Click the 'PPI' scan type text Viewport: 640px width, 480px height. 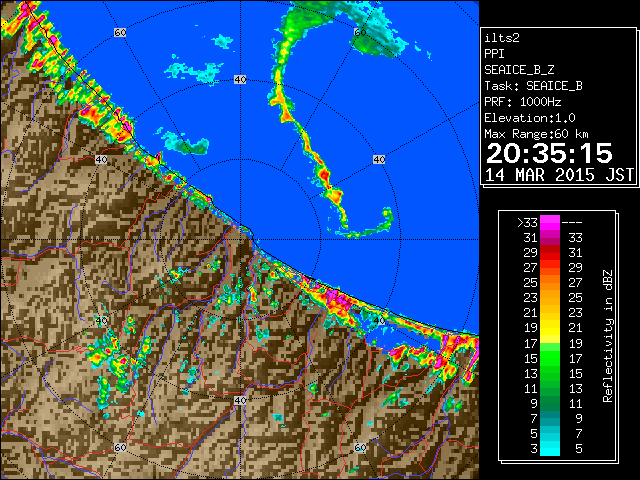(x=494, y=54)
